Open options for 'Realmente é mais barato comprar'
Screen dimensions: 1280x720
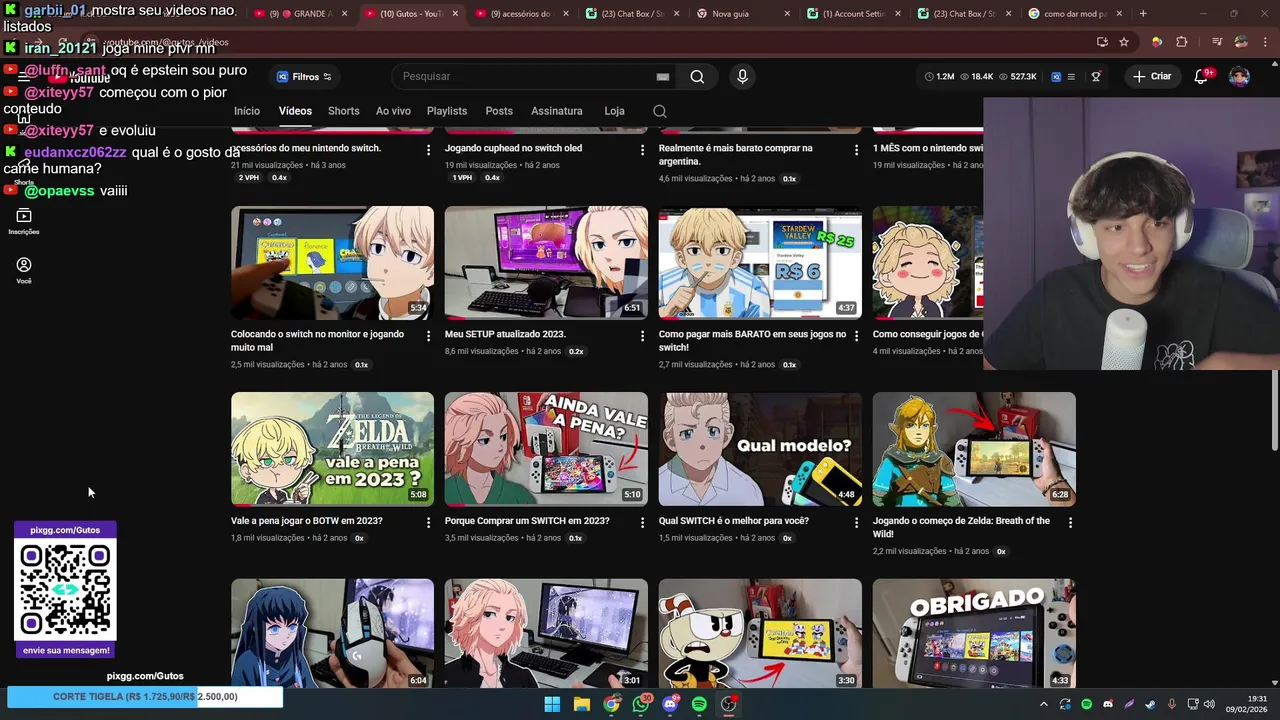click(x=856, y=150)
